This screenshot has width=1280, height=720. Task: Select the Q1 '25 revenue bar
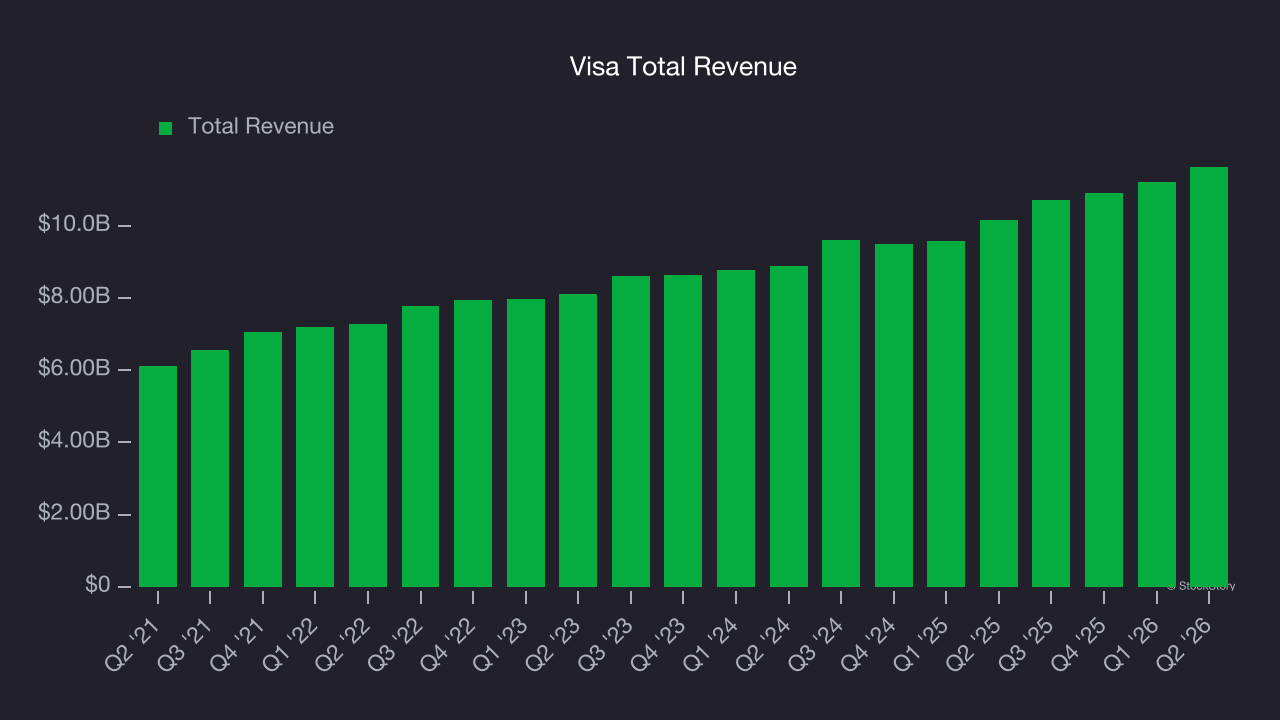(x=946, y=414)
